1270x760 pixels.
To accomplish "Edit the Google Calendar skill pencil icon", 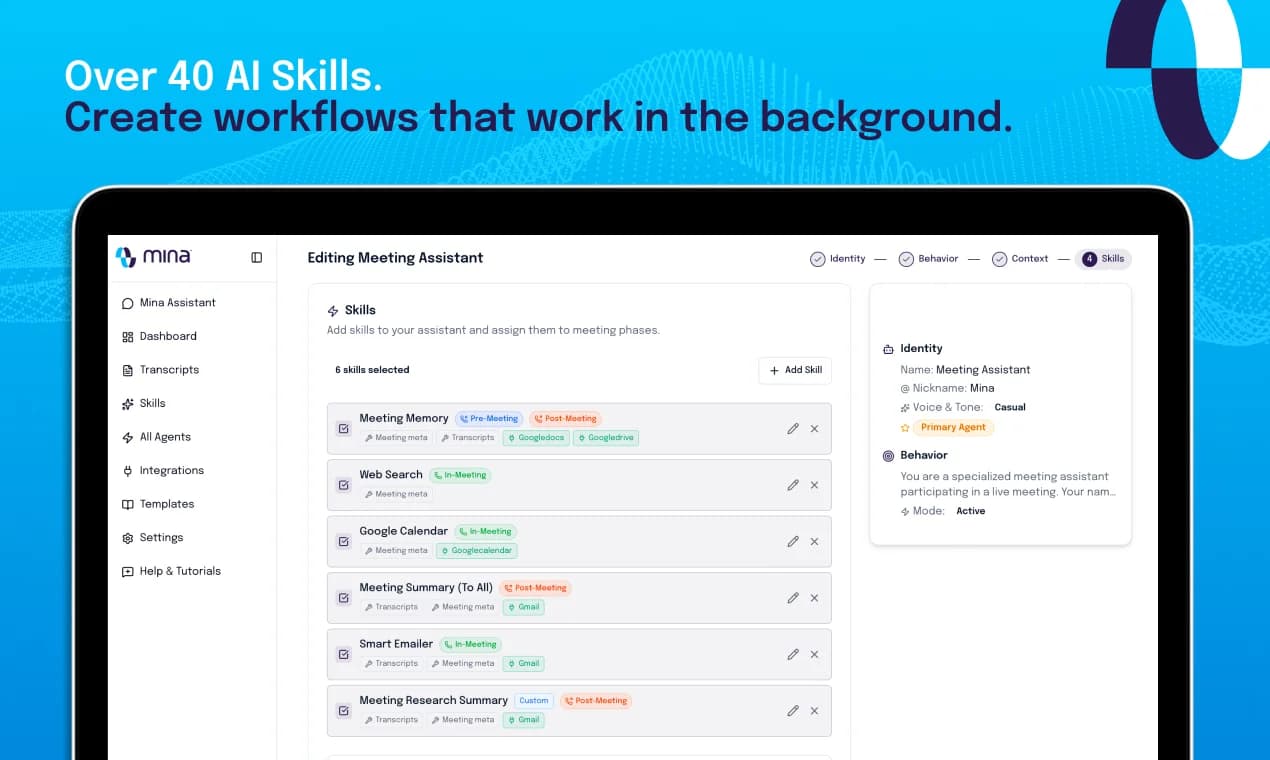I will (793, 541).
